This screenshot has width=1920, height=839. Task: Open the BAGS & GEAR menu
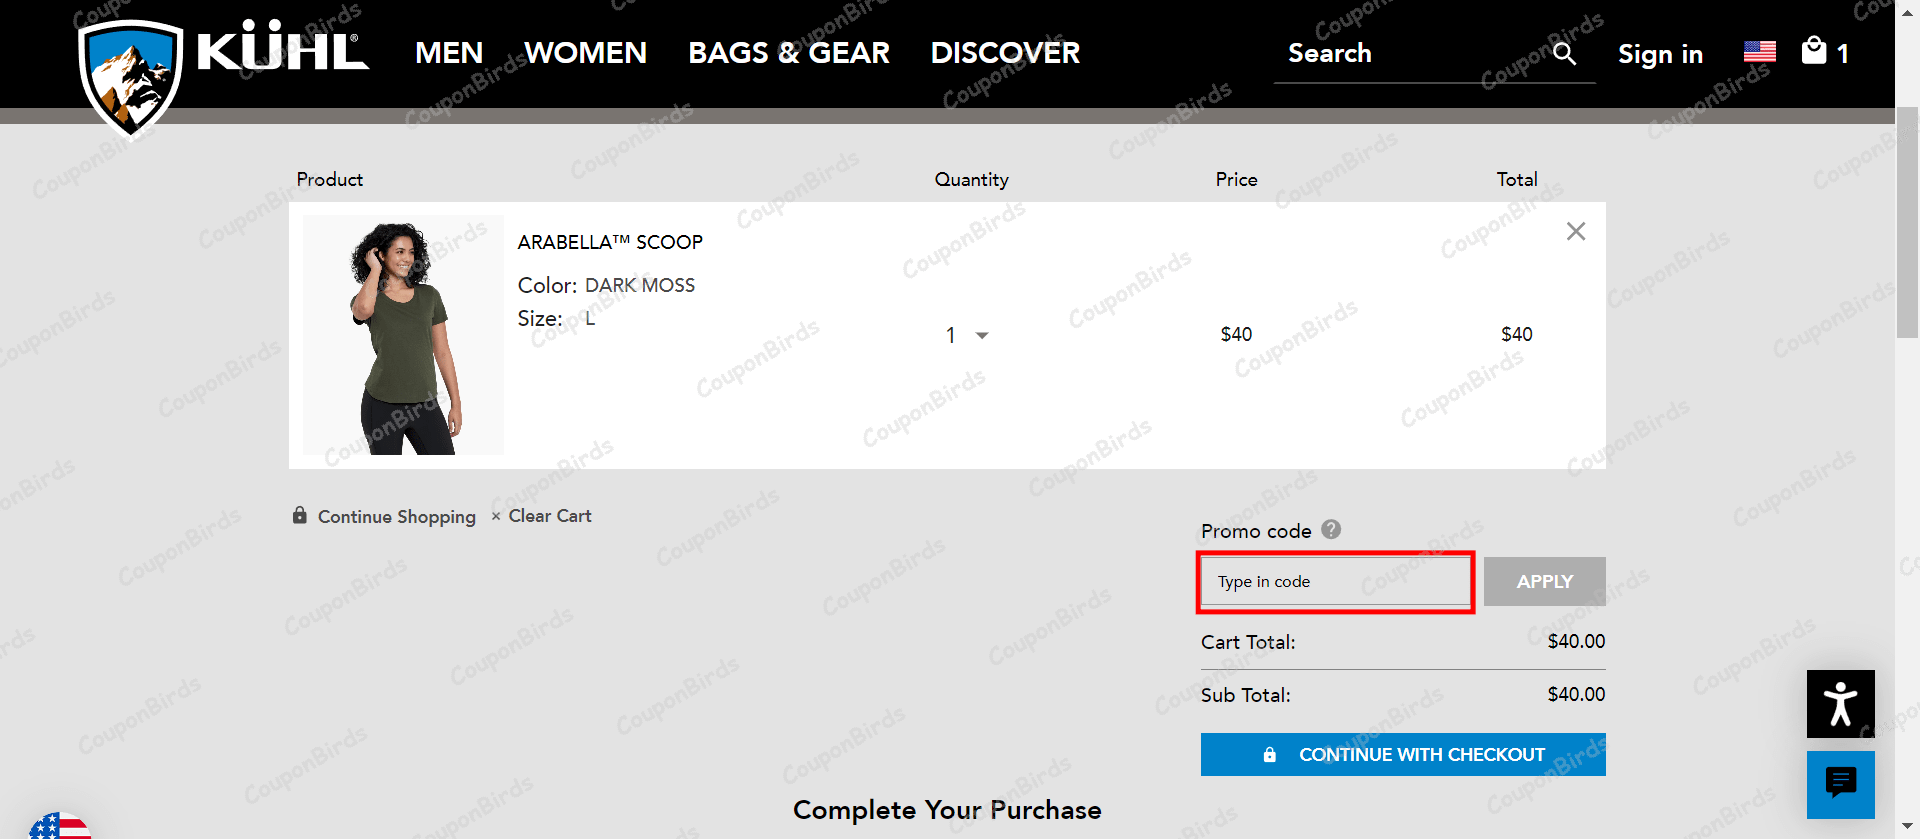coord(789,52)
